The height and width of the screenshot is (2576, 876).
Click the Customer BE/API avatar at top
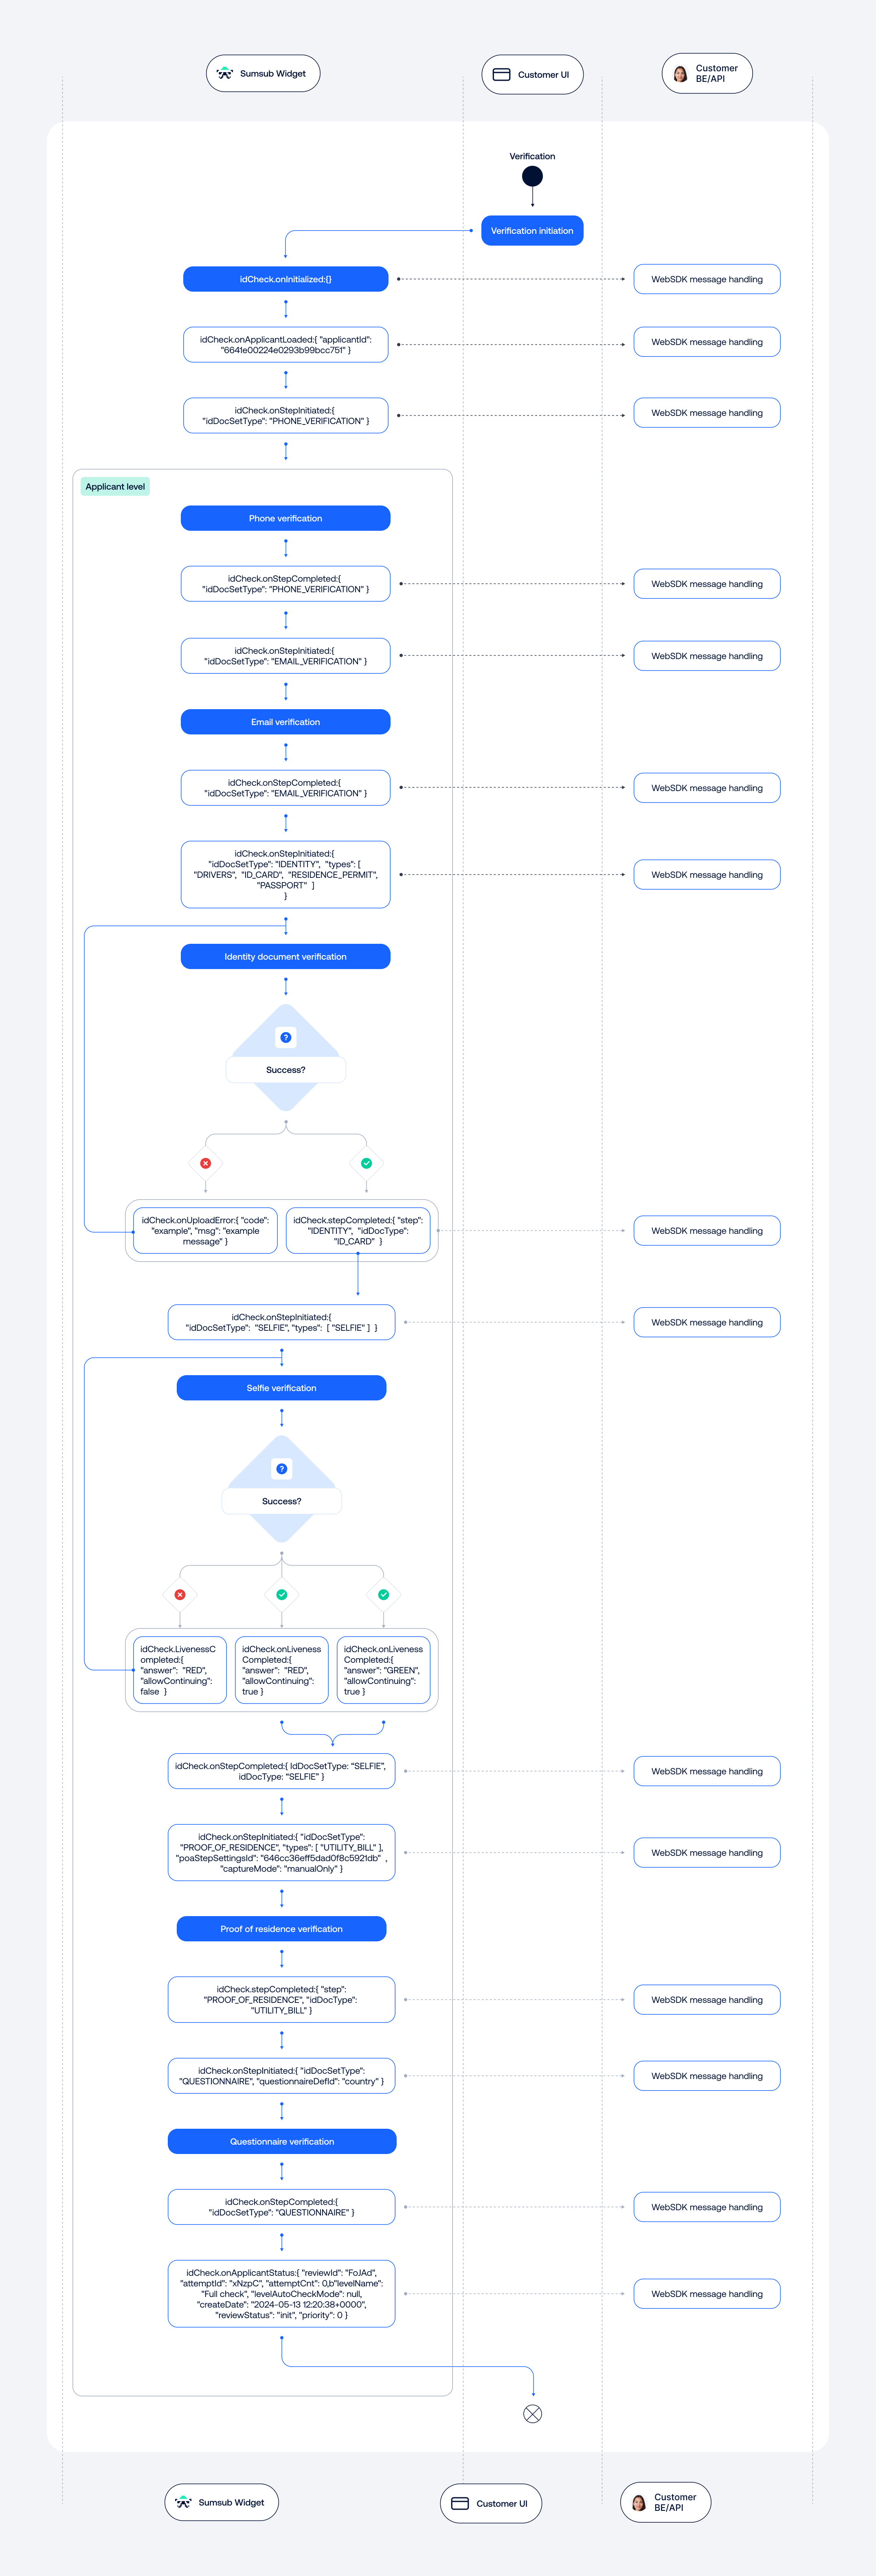680,74
